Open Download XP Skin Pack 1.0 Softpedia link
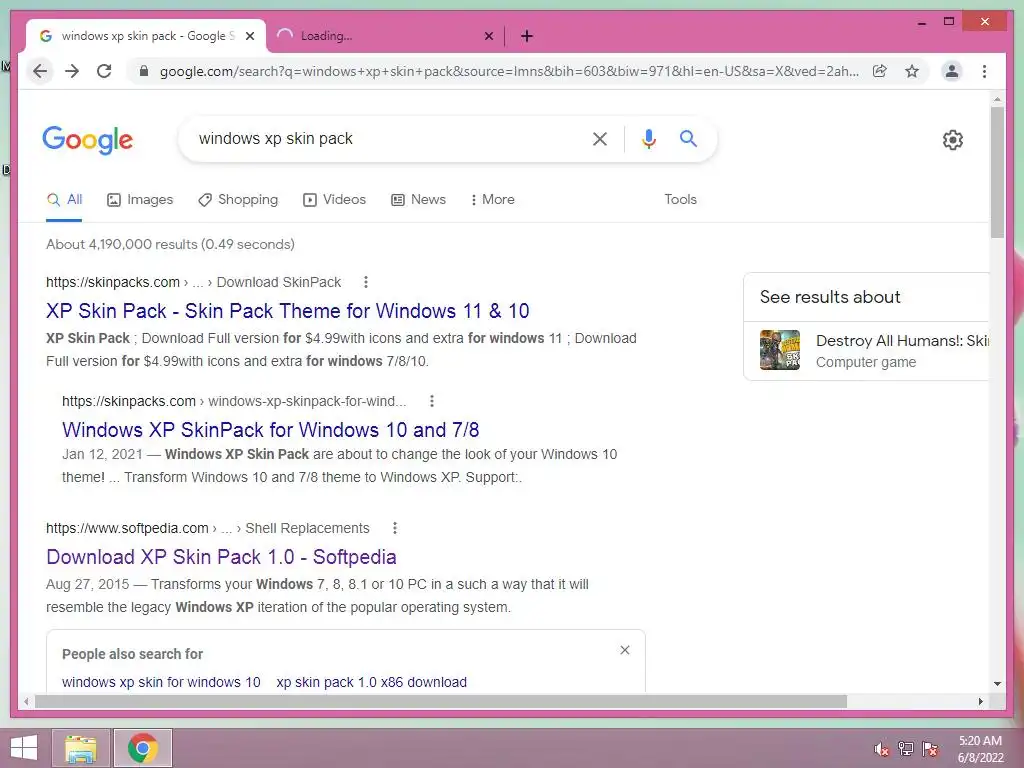Screen dimensions: 1024x768 pyautogui.click(x=221, y=557)
